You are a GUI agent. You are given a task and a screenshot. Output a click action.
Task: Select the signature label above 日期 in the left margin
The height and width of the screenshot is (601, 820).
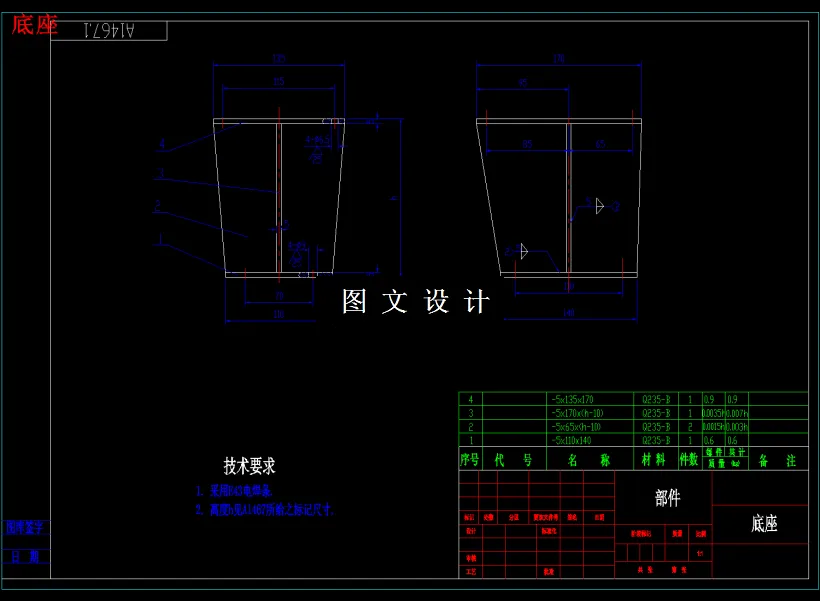(x=25, y=527)
